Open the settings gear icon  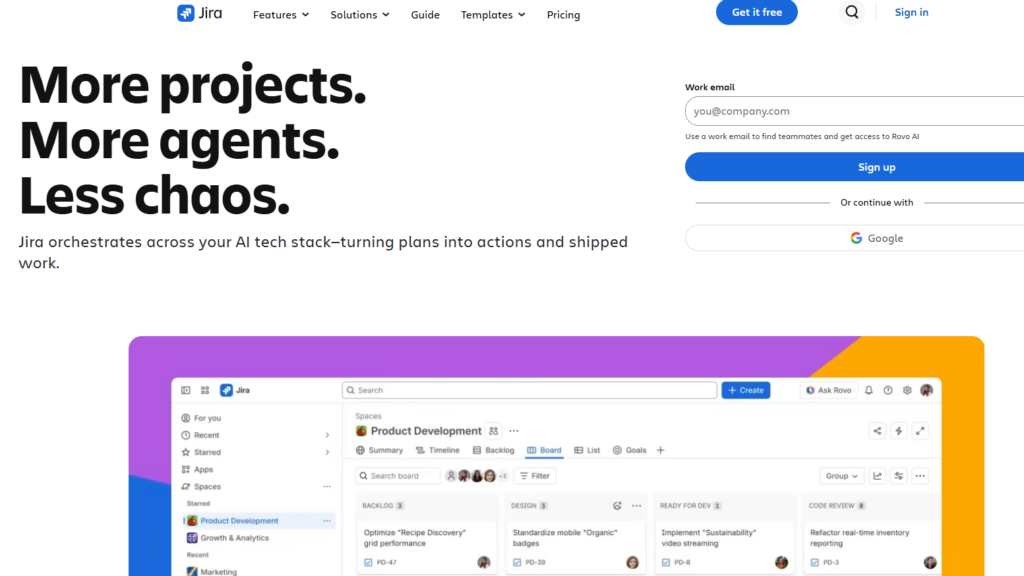907,391
